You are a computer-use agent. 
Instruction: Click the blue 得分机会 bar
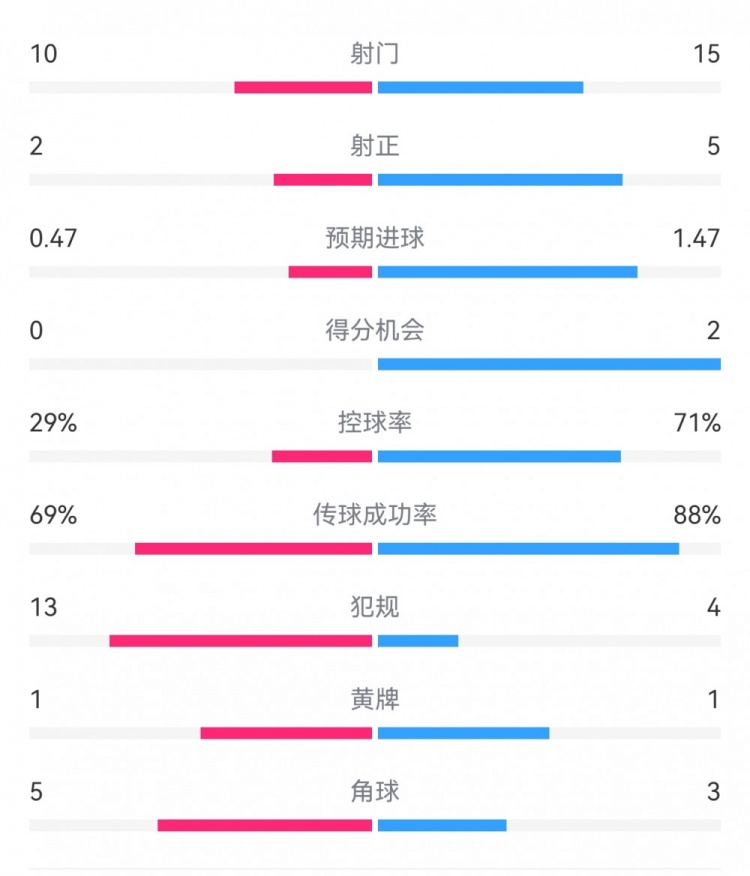(x=549, y=364)
